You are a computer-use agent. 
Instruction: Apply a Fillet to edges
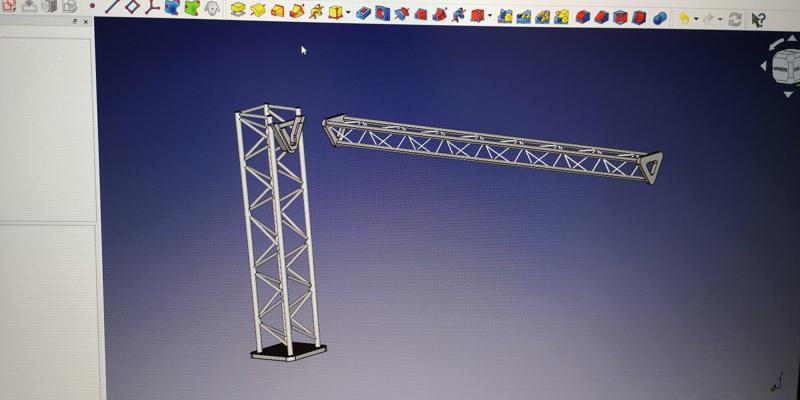[x=583, y=17]
